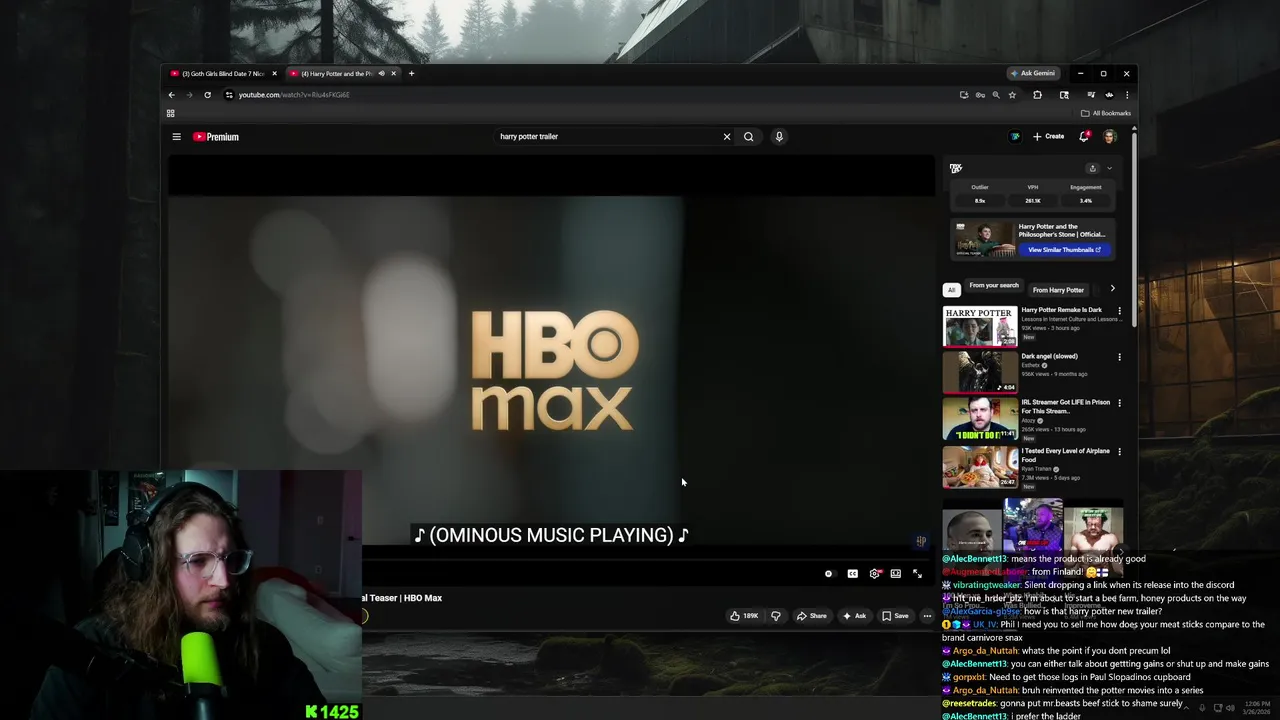Open the browser extensions puzzle icon
1280x720 pixels.
(x=1037, y=95)
